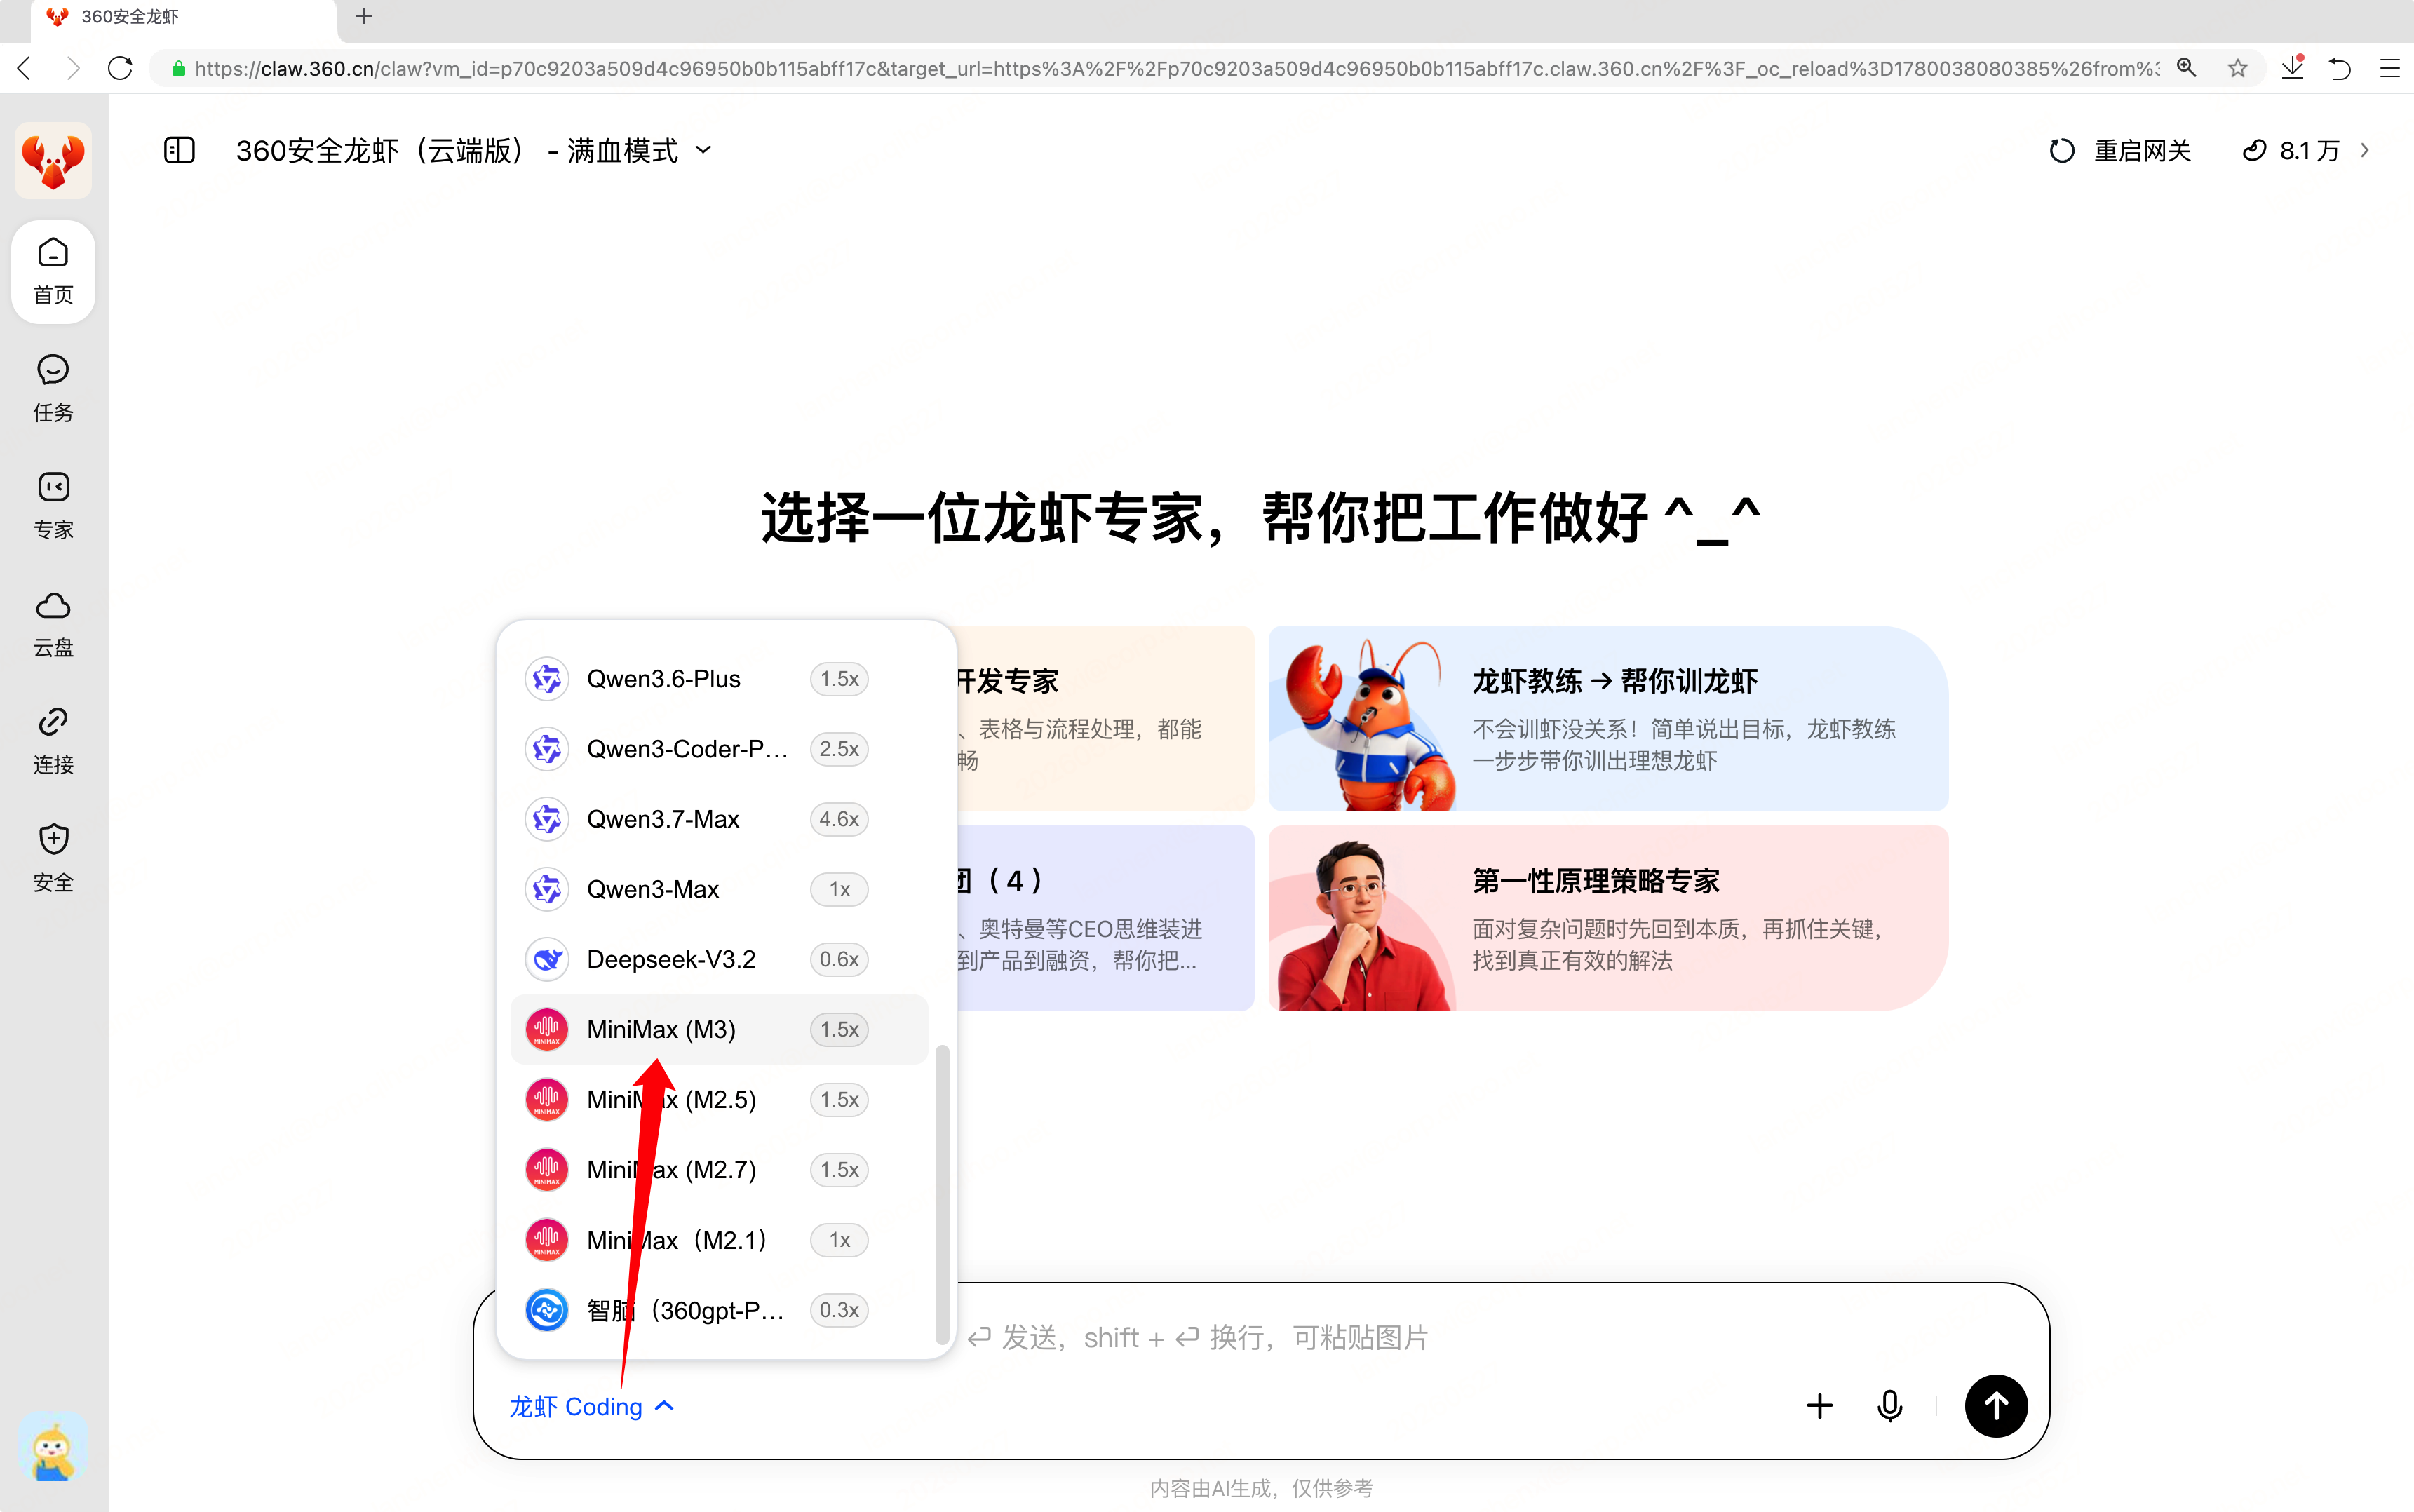Click the user avatar at sidebar bottom
The width and height of the screenshot is (2414, 1512).
click(x=53, y=1447)
